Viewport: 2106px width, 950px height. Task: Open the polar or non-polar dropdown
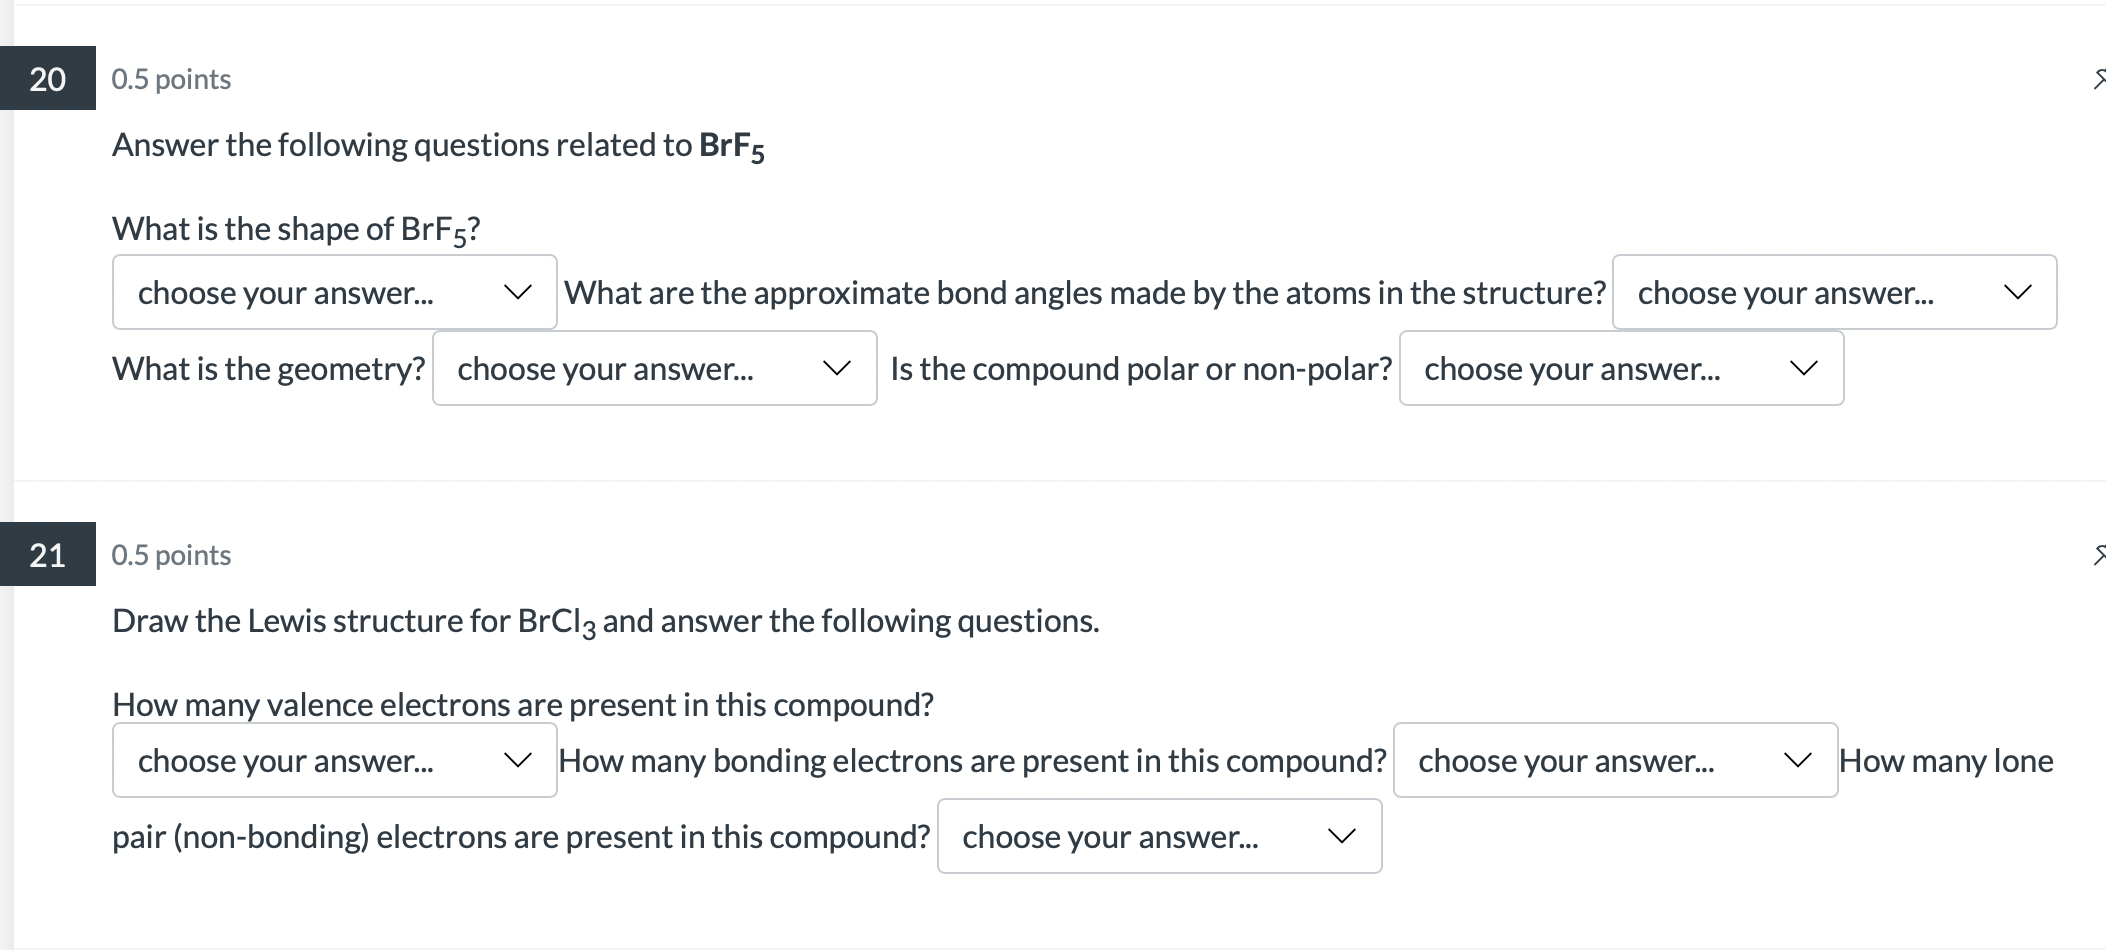pyautogui.click(x=1621, y=368)
